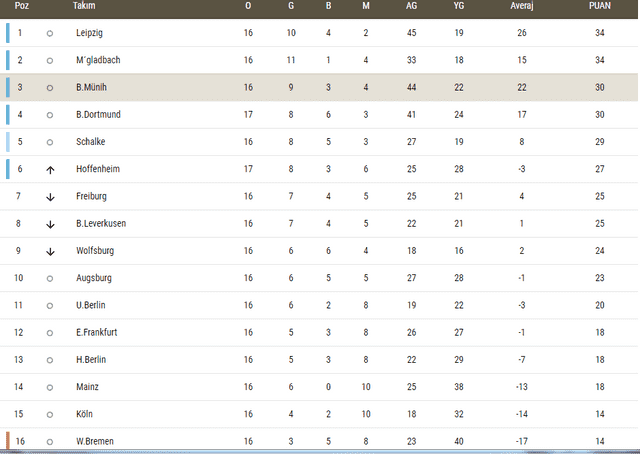Image resolution: width=640 pixels, height=454 pixels.
Task: Select the Köln table row
Action: [319, 414]
